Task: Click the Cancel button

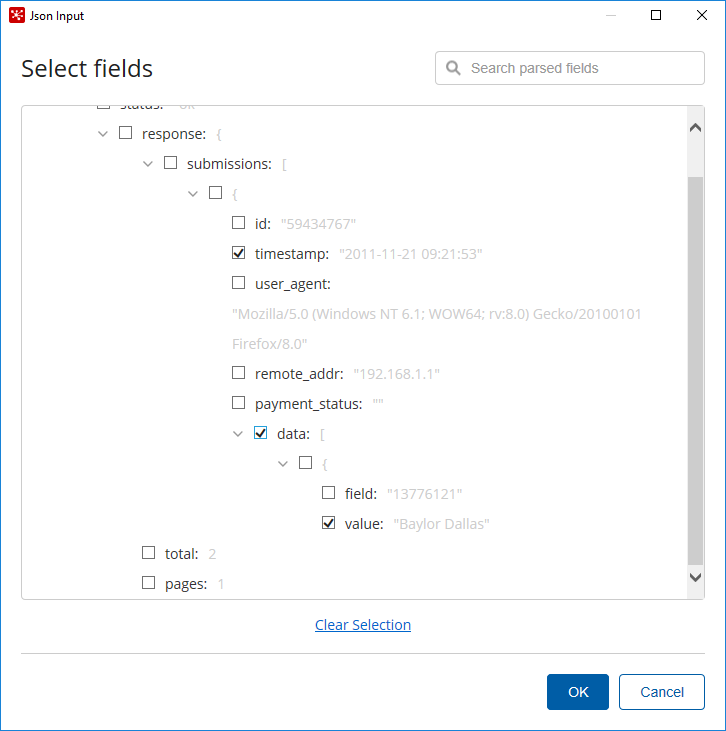Action: (x=662, y=692)
